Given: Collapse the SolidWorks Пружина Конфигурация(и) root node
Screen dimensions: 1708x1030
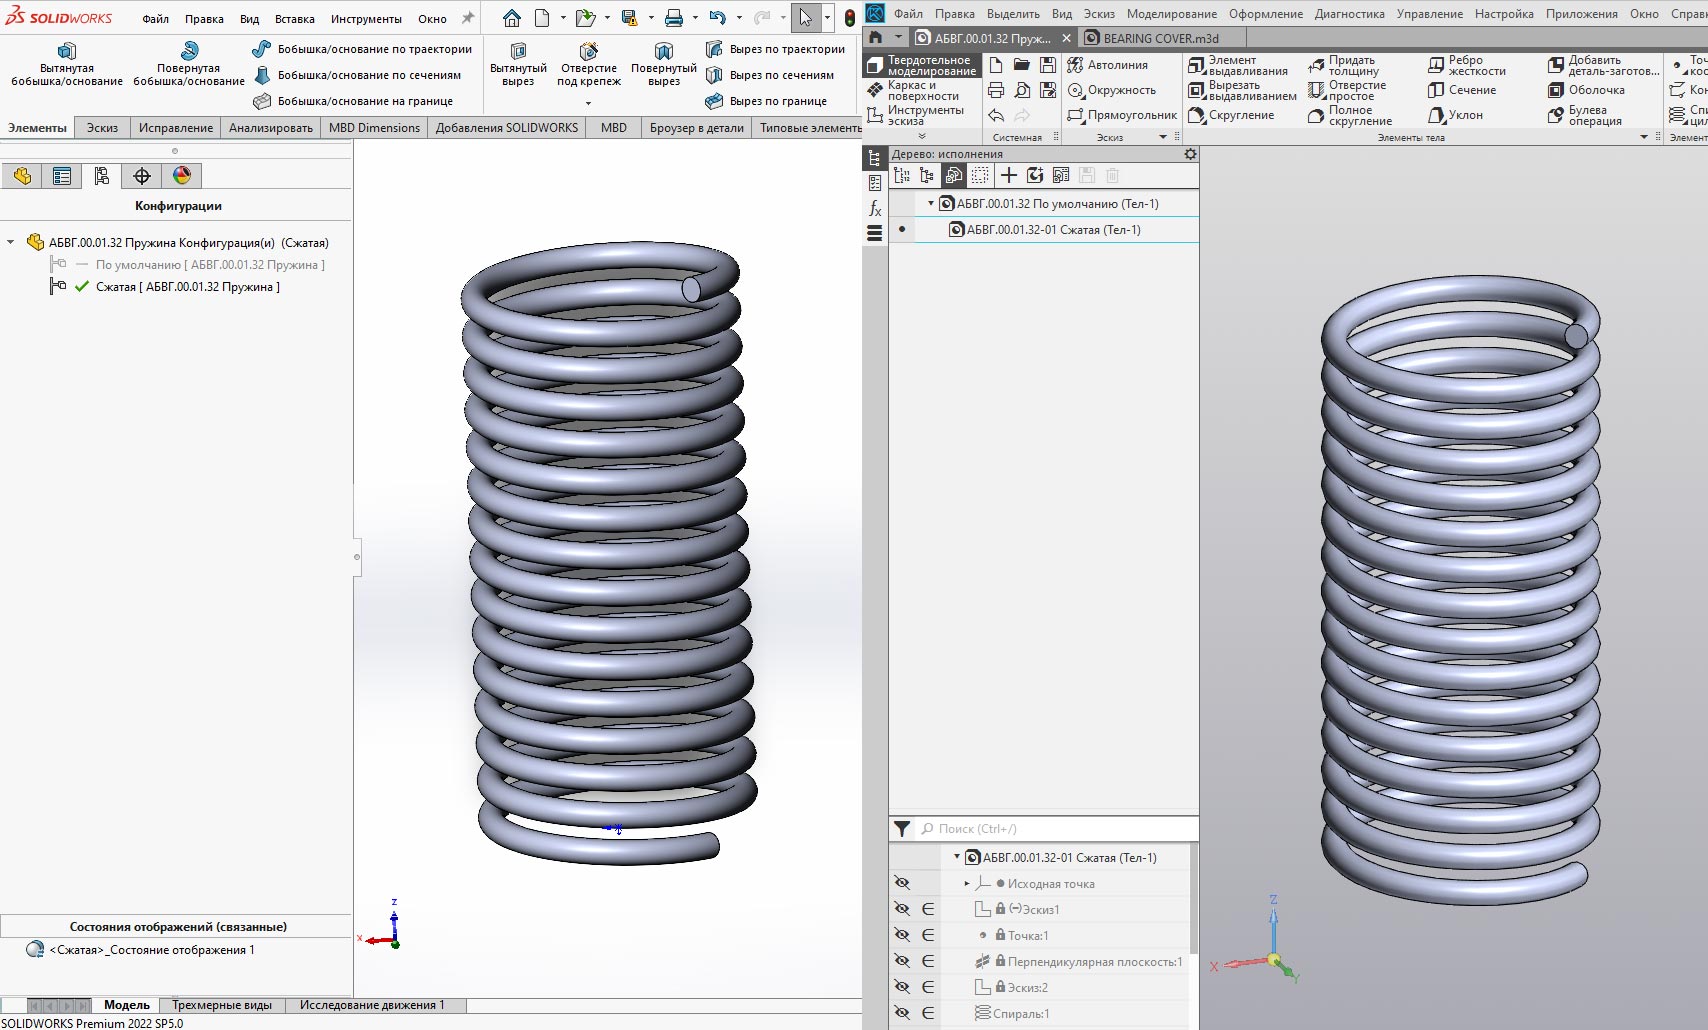Looking at the screenshot, I should [11, 242].
